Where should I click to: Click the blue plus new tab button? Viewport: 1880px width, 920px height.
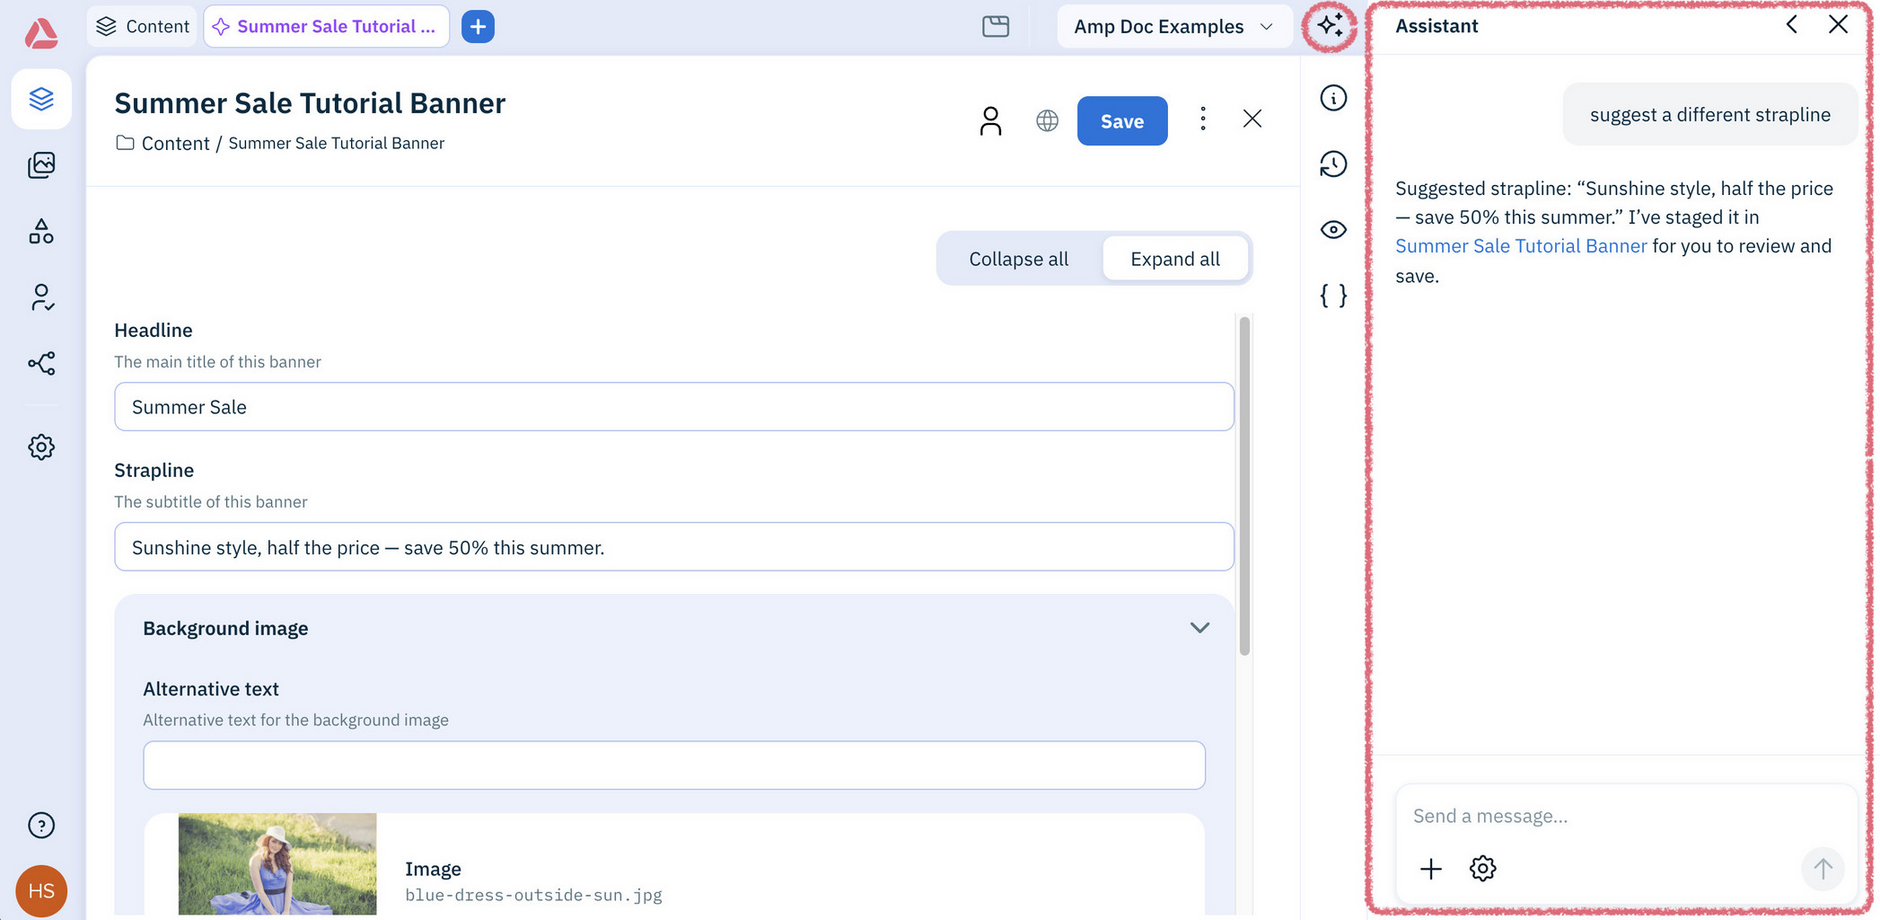point(478,27)
